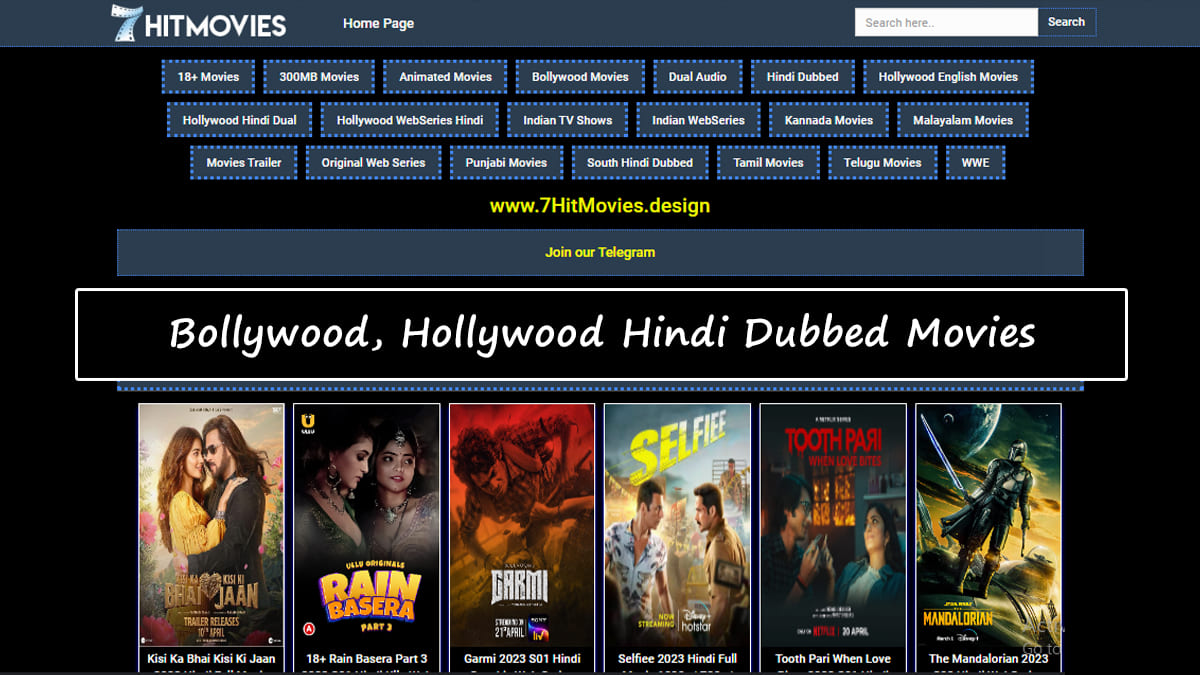The width and height of the screenshot is (1200, 675).
Task: Open Hollywood WebSeries Hindi category
Action: pyautogui.click(x=410, y=120)
